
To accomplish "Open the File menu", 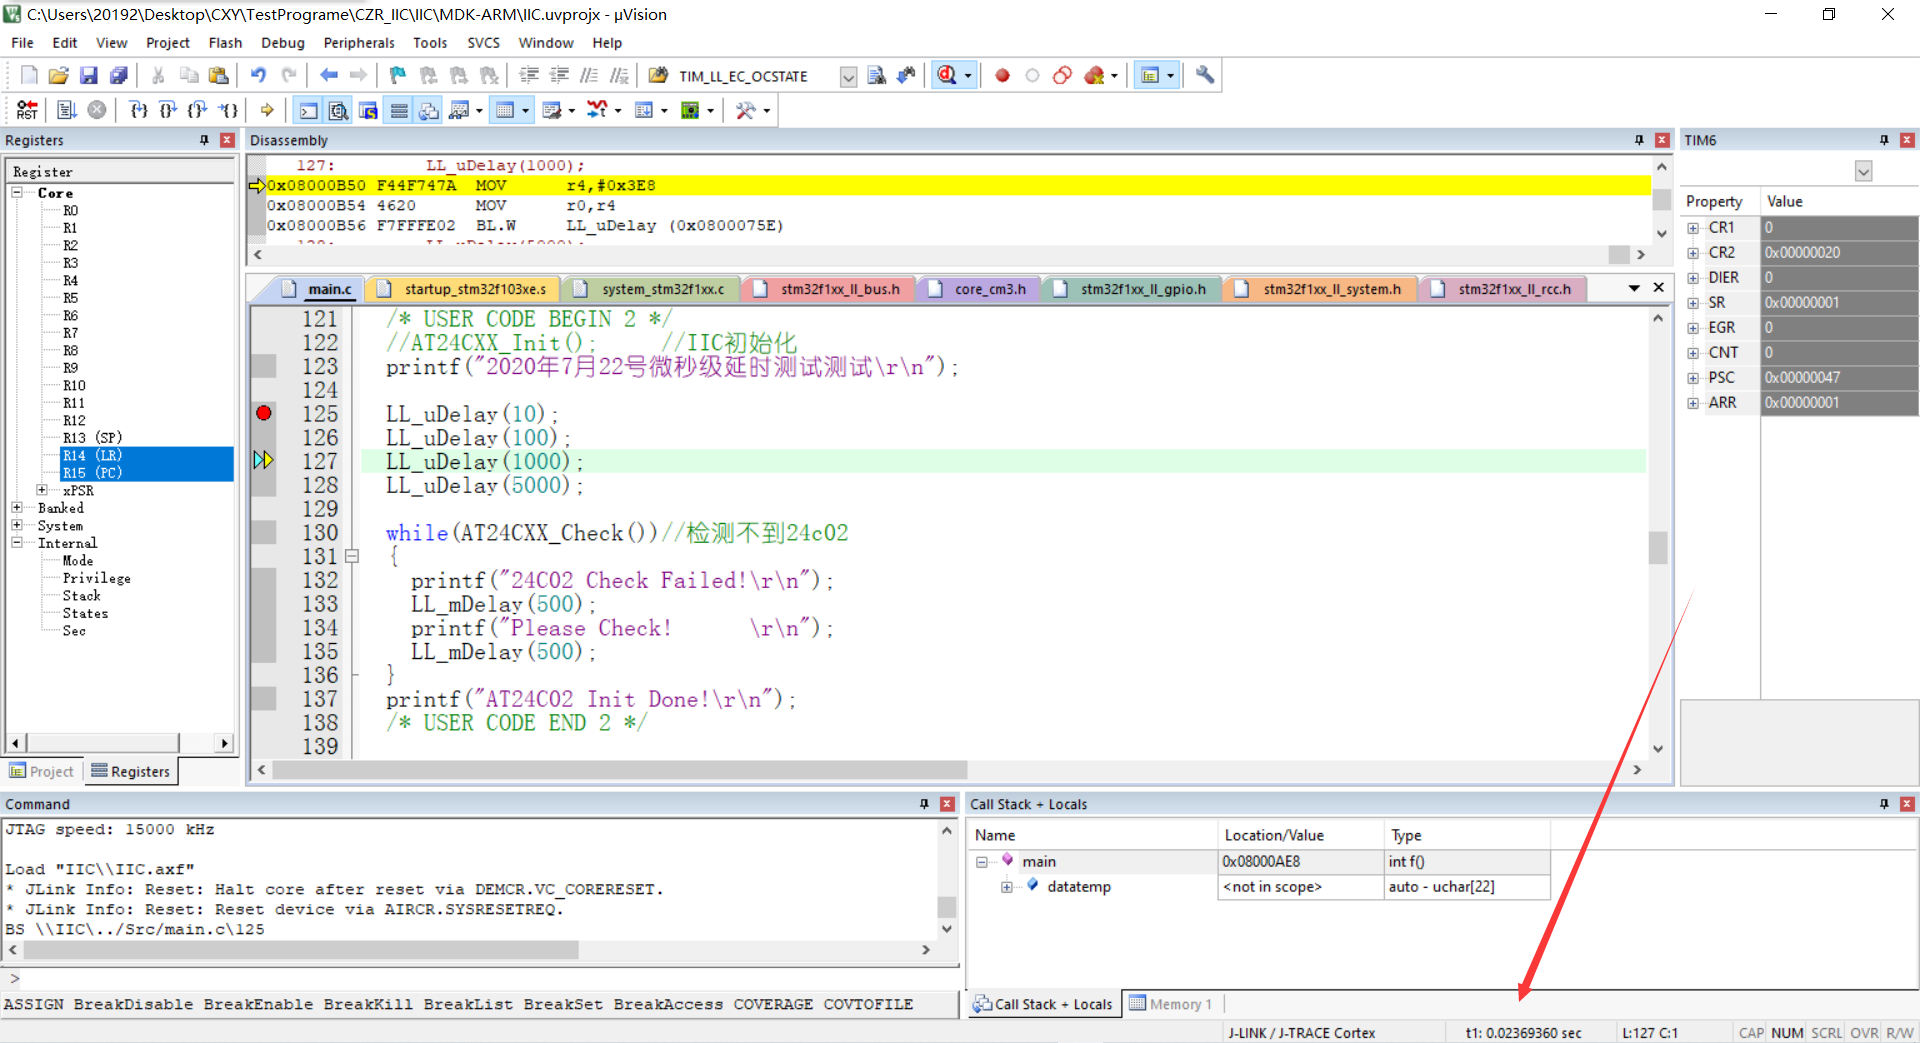I will pyautogui.click(x=22, y=43).
